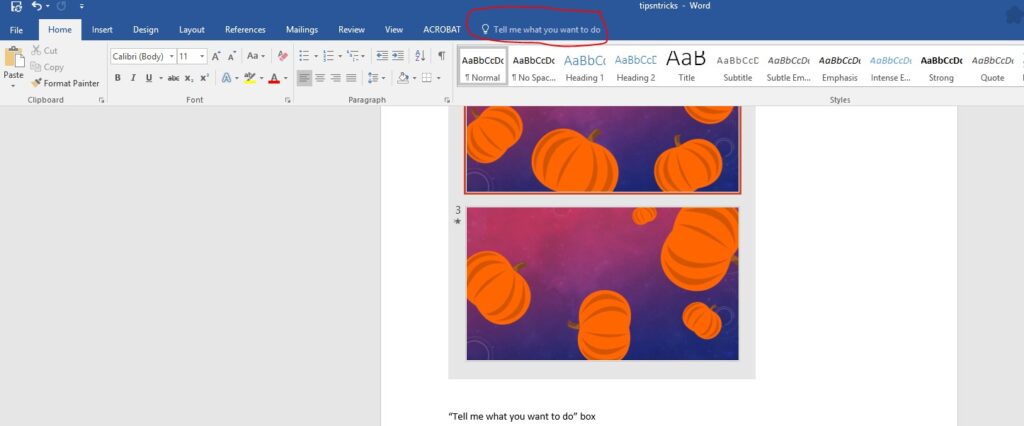This screenshot has width=1024, height=426.
Task: Switch to the Insert tab
Action: pyautogui.click(x=102, y=30)
